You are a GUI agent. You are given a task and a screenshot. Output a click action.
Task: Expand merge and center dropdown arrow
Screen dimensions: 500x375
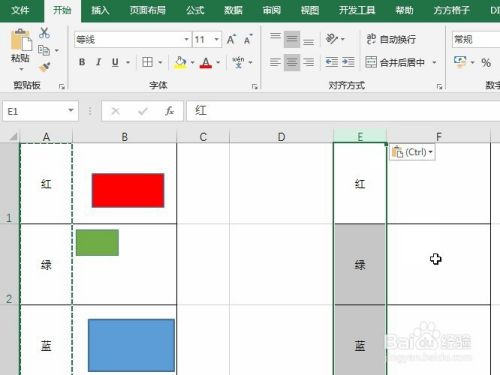[x=434, y=62]
